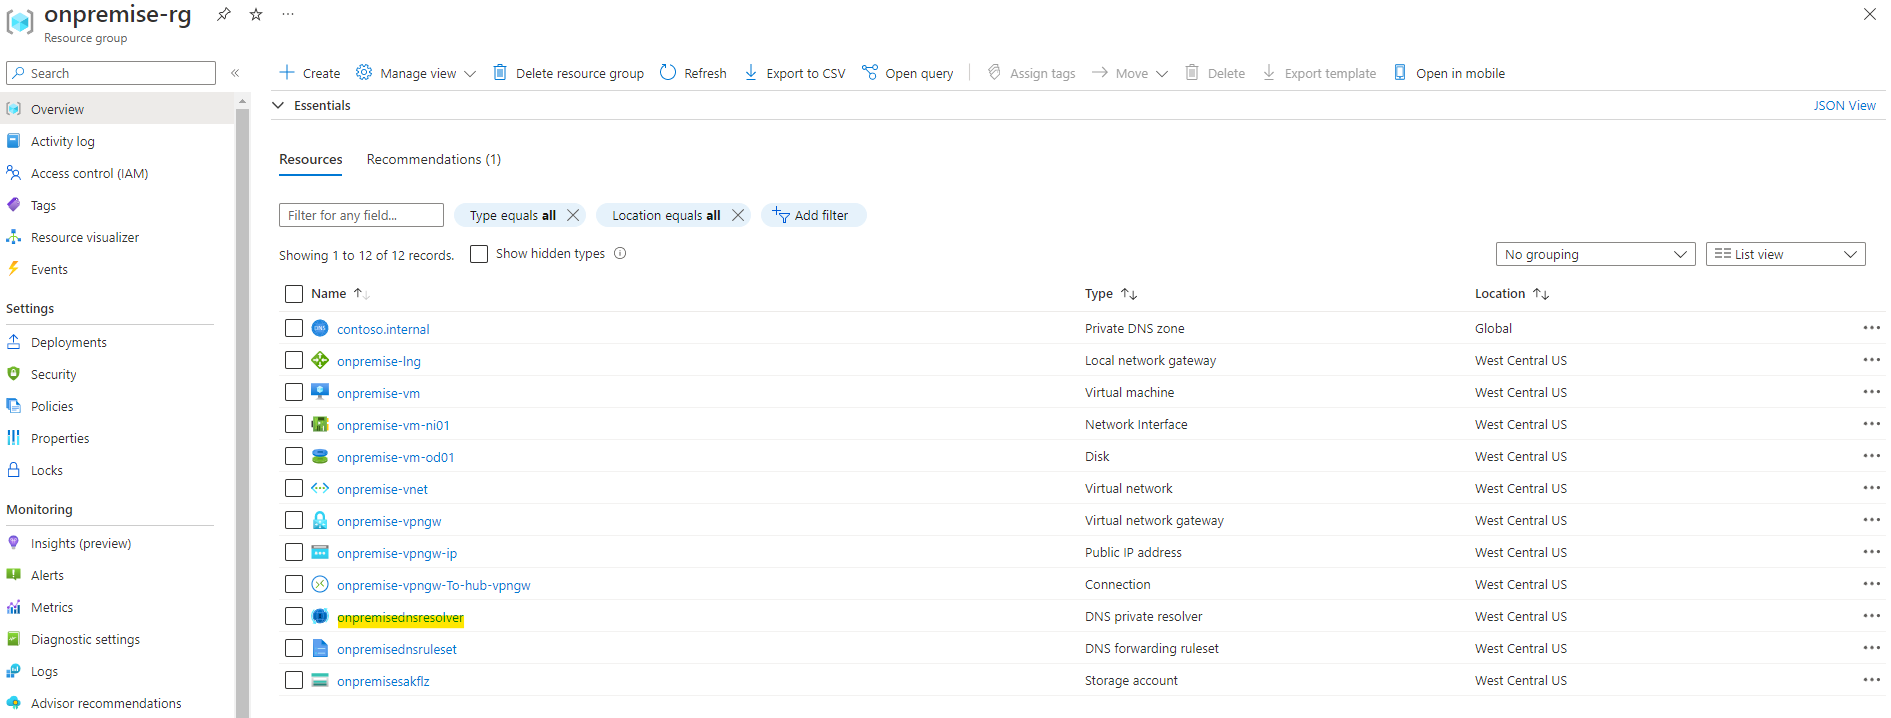The width and height of the screenshot is (1891, 718).
Task: Select checkbox for onpremisednsresolver
Action: tap(294, 616)
